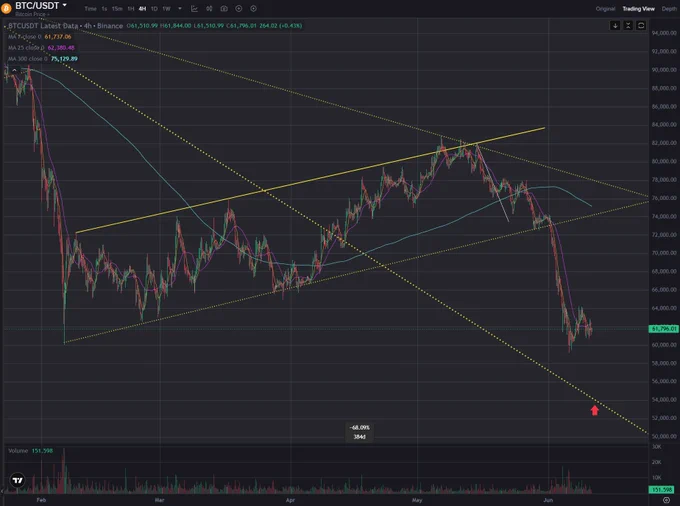This screenshot has height=506, width=680.
Task: Click the May label on time axis
Action: point(417,500)
